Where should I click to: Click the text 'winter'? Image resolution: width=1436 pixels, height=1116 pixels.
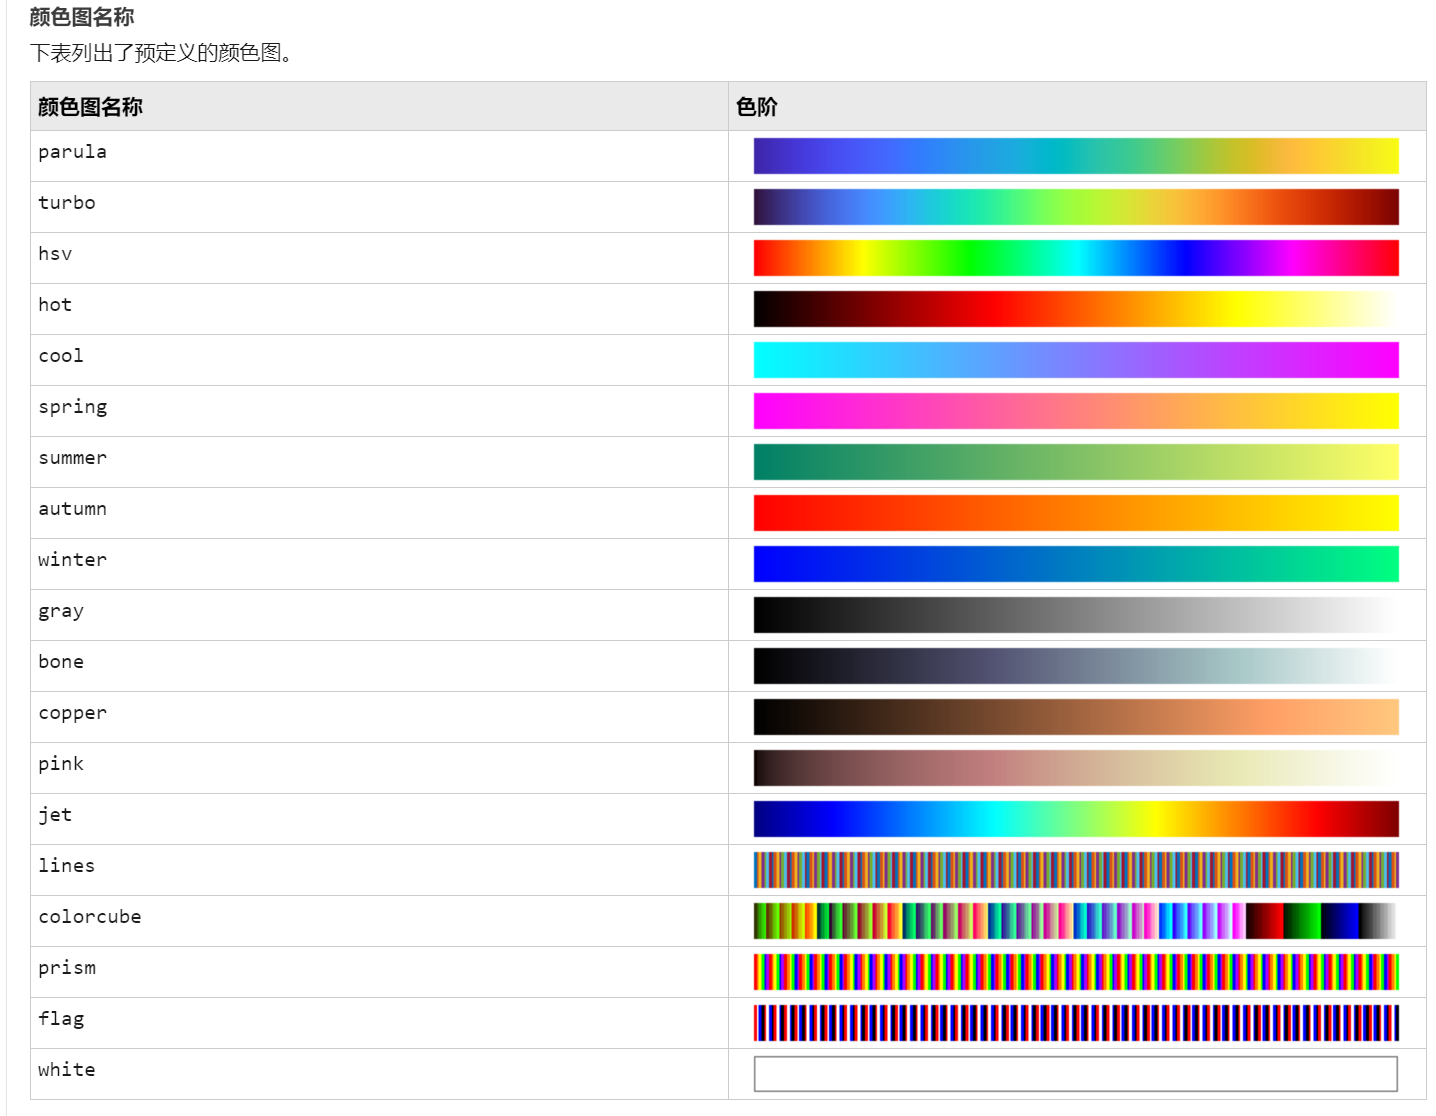coord(72,560)
